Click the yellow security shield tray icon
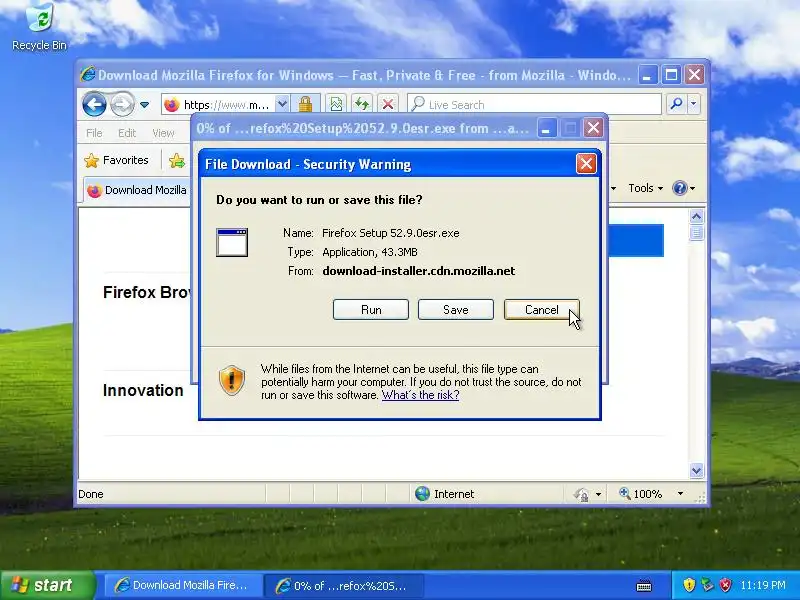The image size is (800, 600). point(689,585)
